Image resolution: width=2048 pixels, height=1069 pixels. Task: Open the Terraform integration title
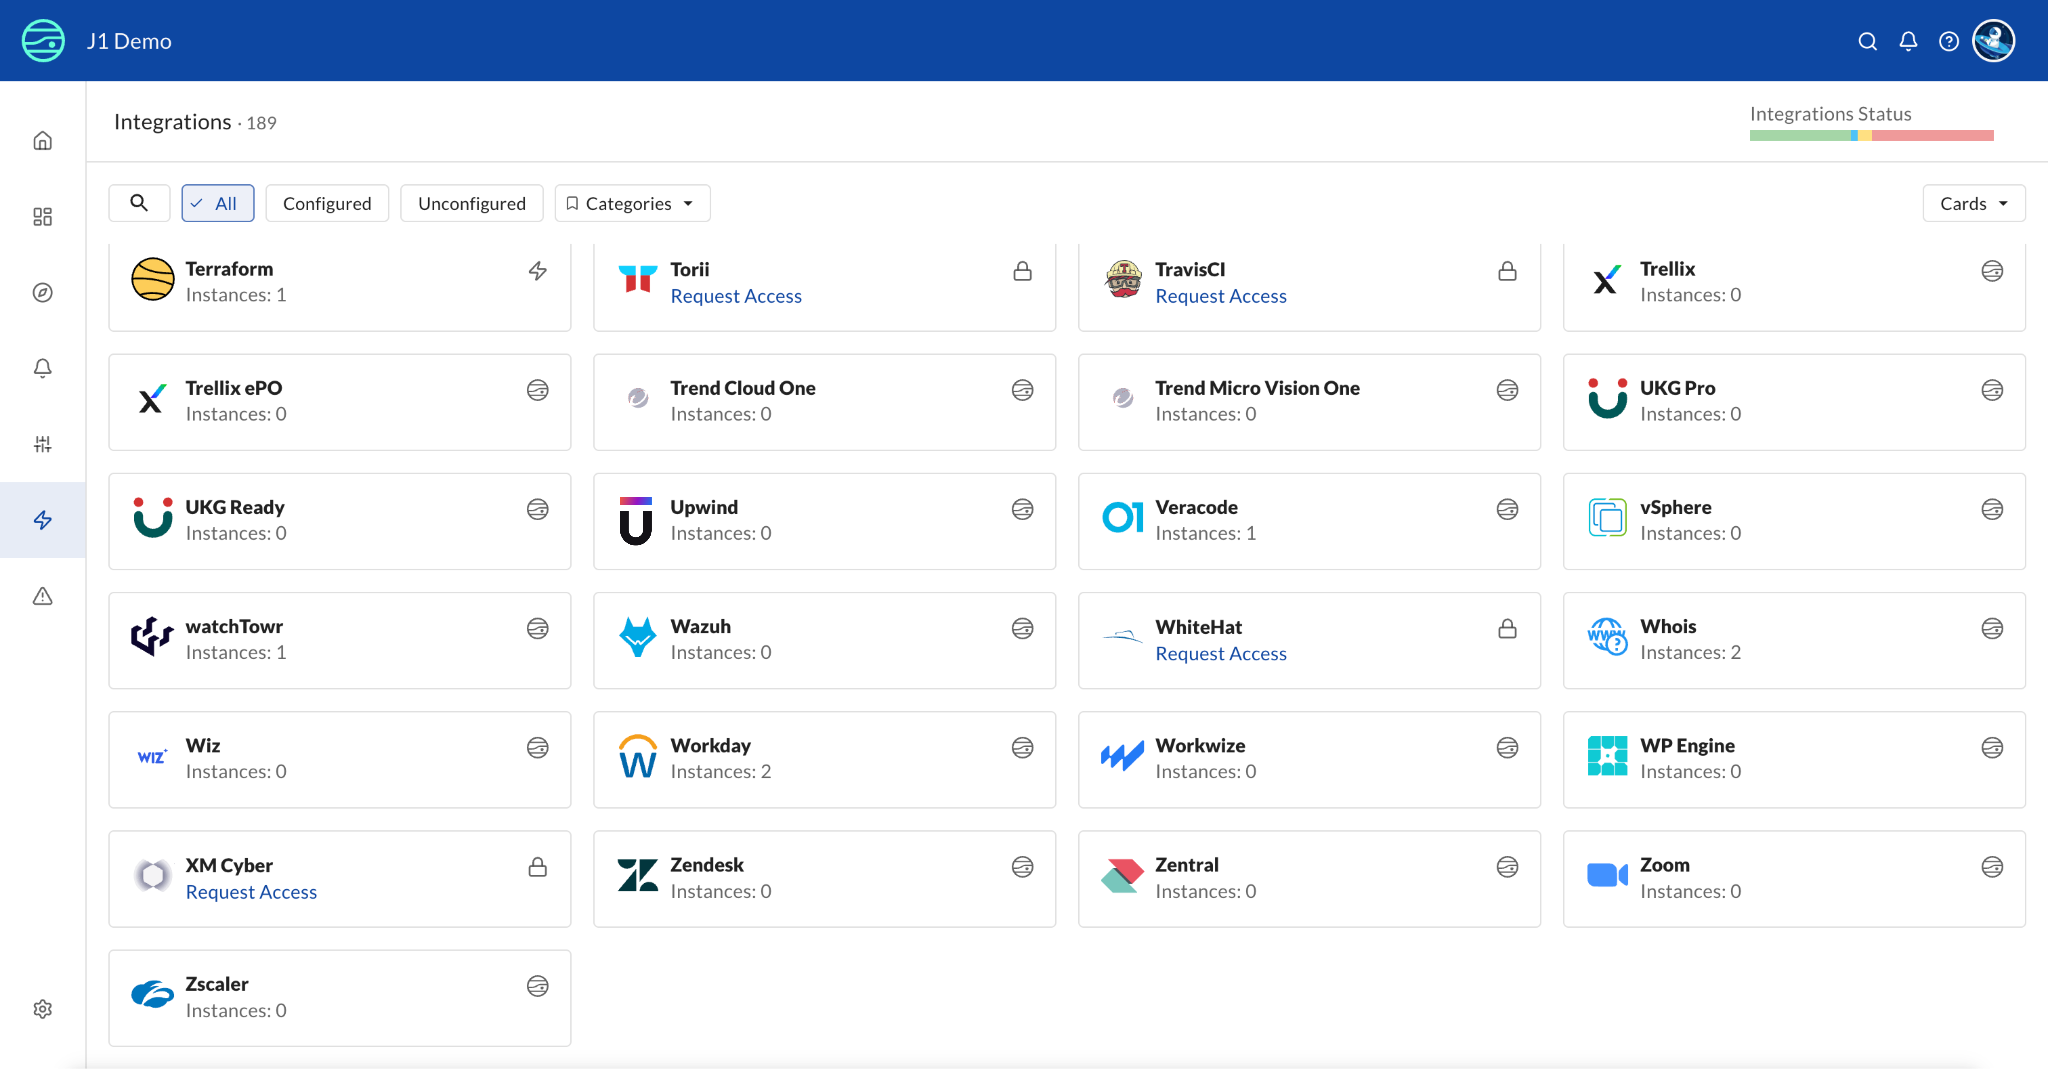(x=229, y=269)
